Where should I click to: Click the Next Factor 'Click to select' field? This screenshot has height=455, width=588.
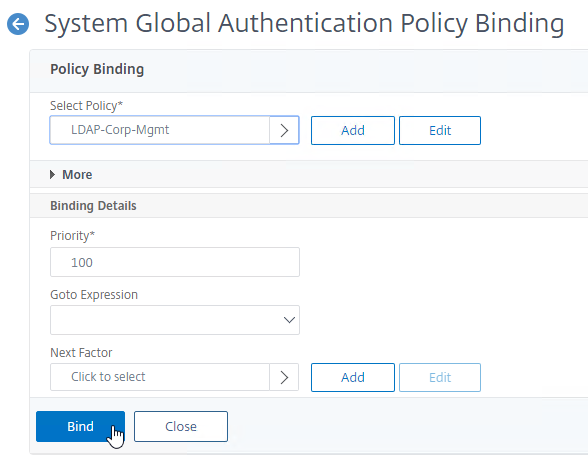(x=160, y=377)
